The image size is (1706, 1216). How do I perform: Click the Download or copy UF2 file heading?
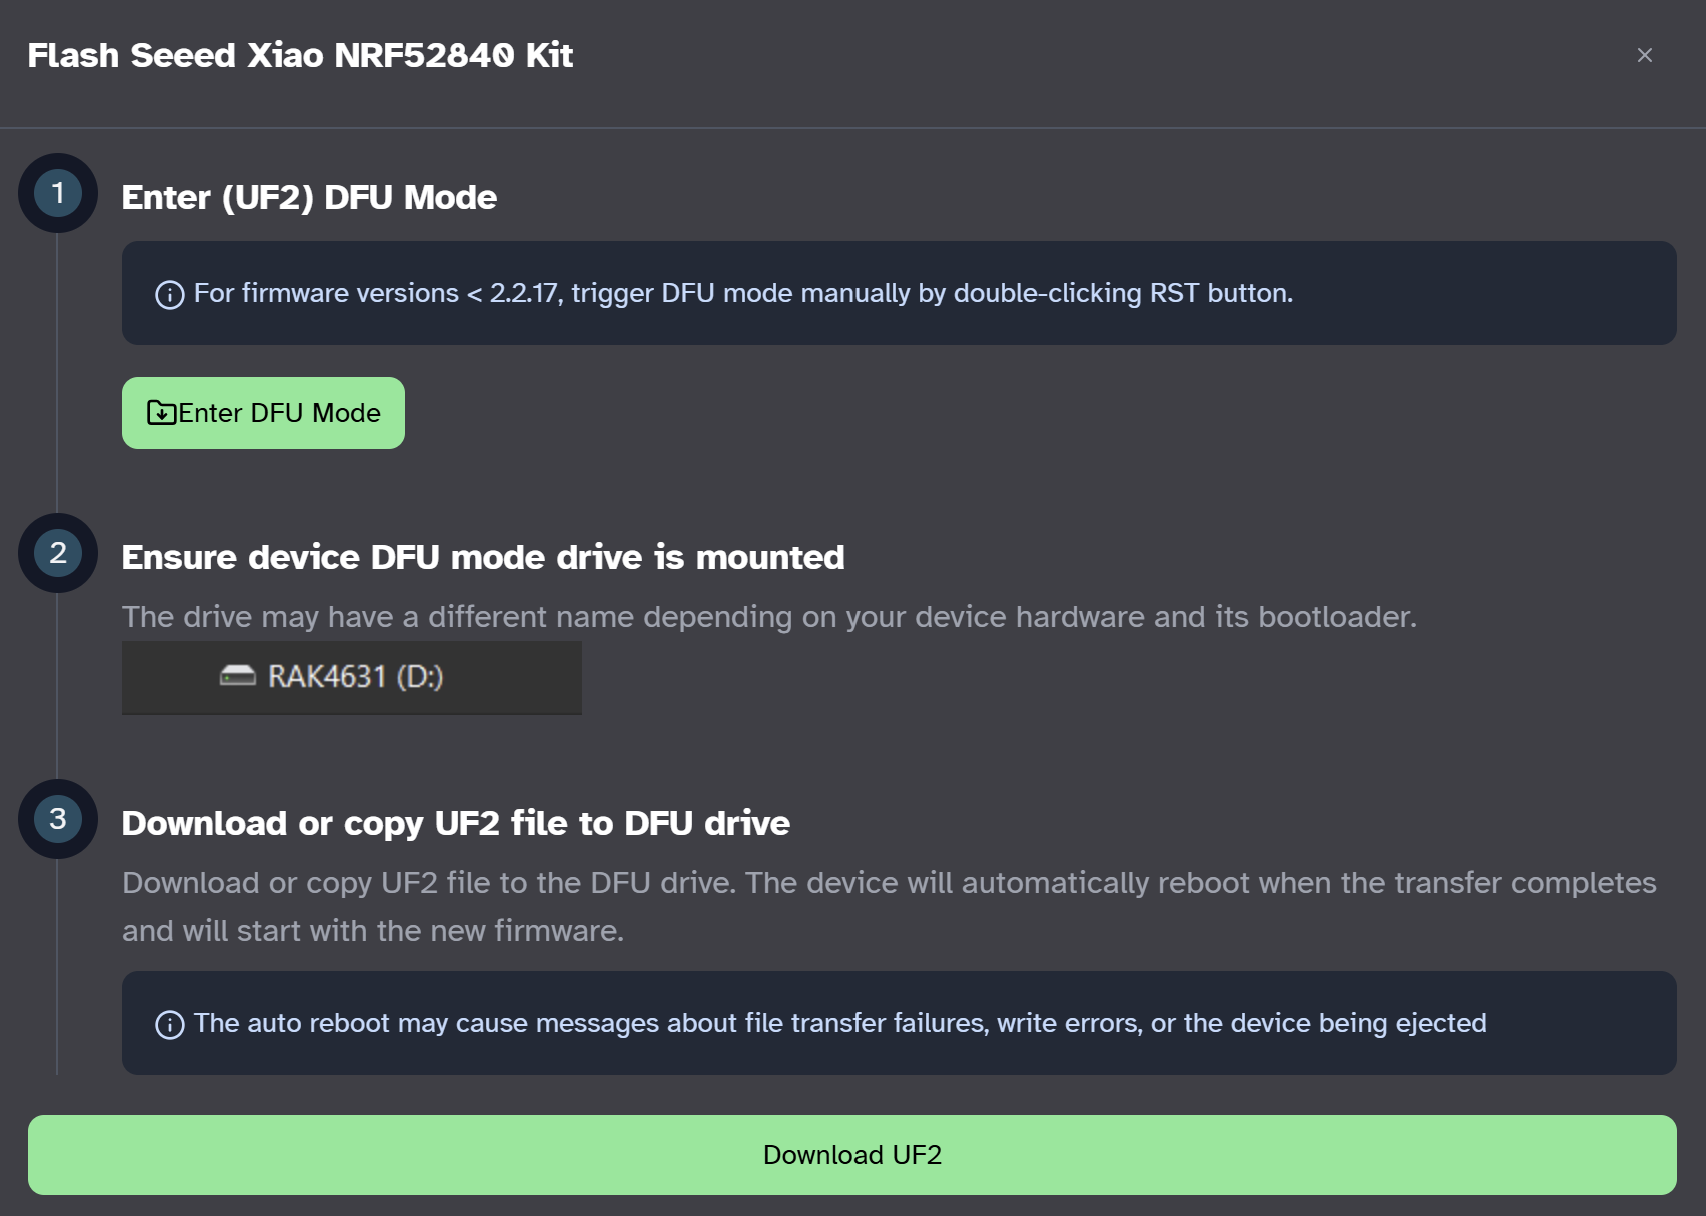(x=455, y=824)
